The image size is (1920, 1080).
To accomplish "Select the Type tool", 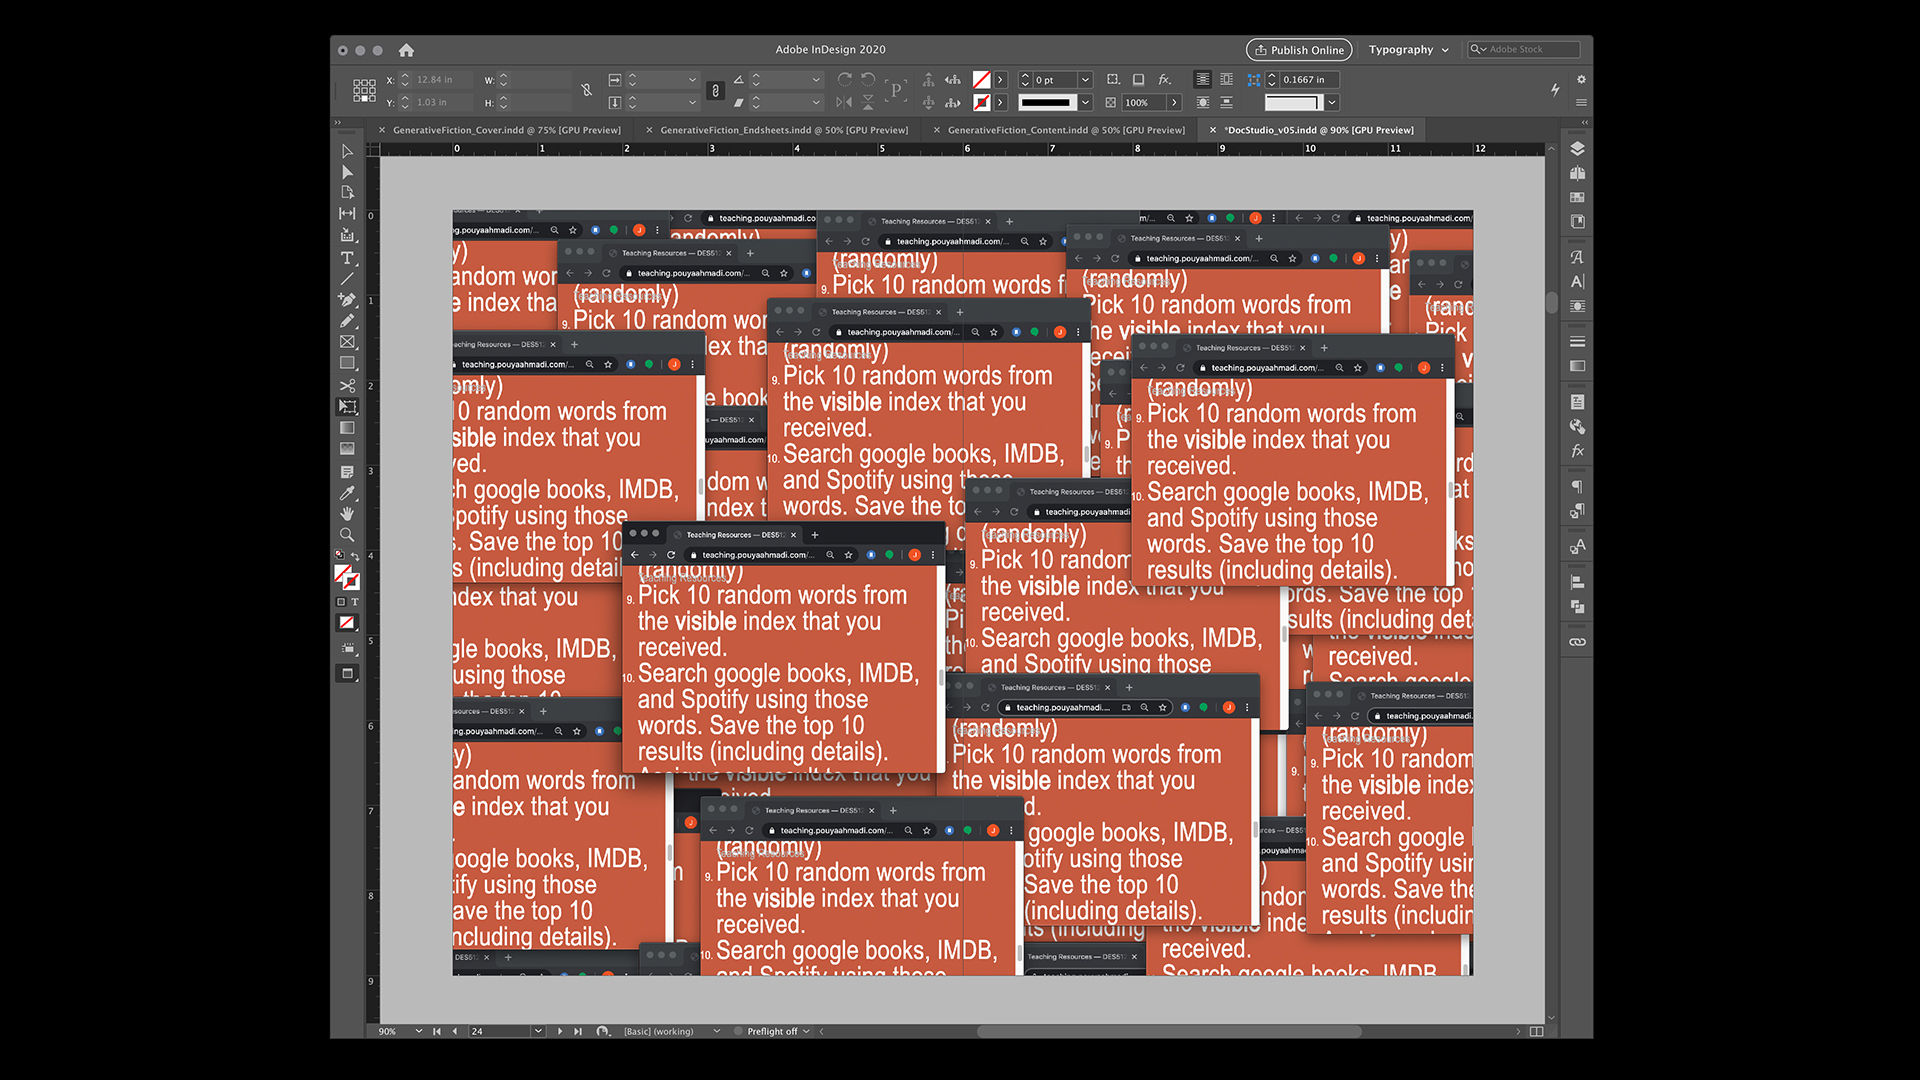I will click(x=347, y=258).
